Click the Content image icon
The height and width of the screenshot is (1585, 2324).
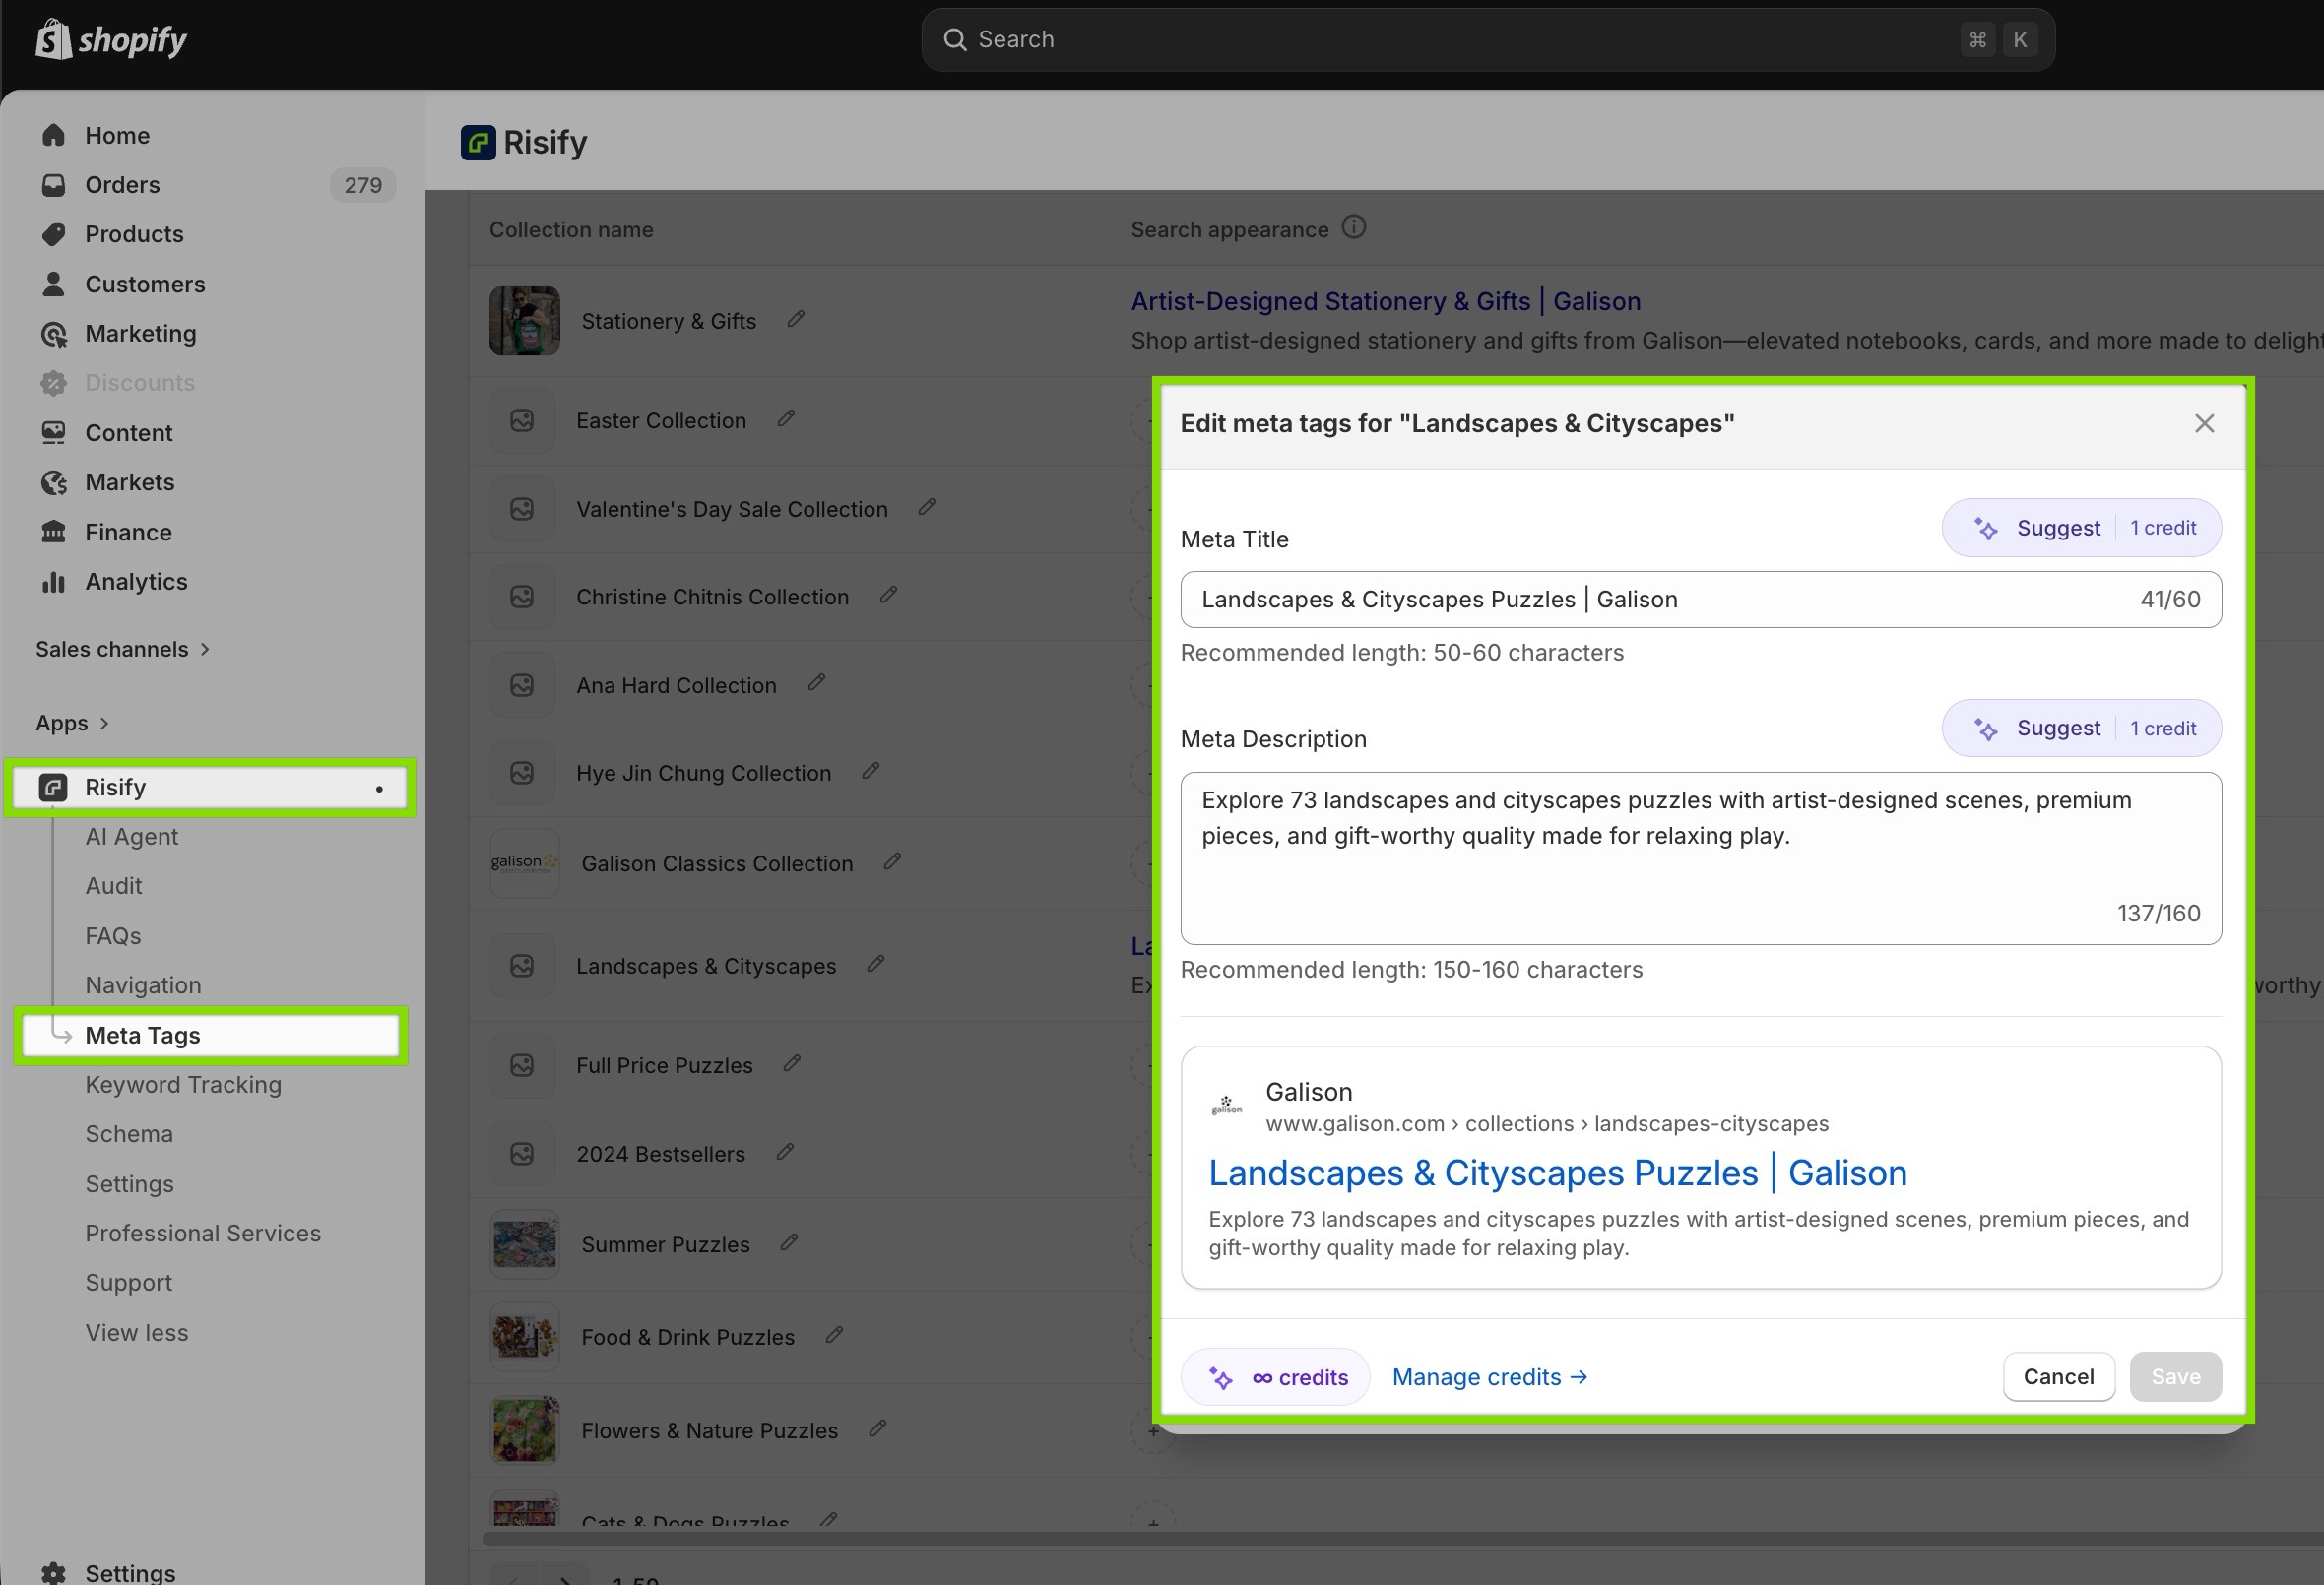click(54, 433)
